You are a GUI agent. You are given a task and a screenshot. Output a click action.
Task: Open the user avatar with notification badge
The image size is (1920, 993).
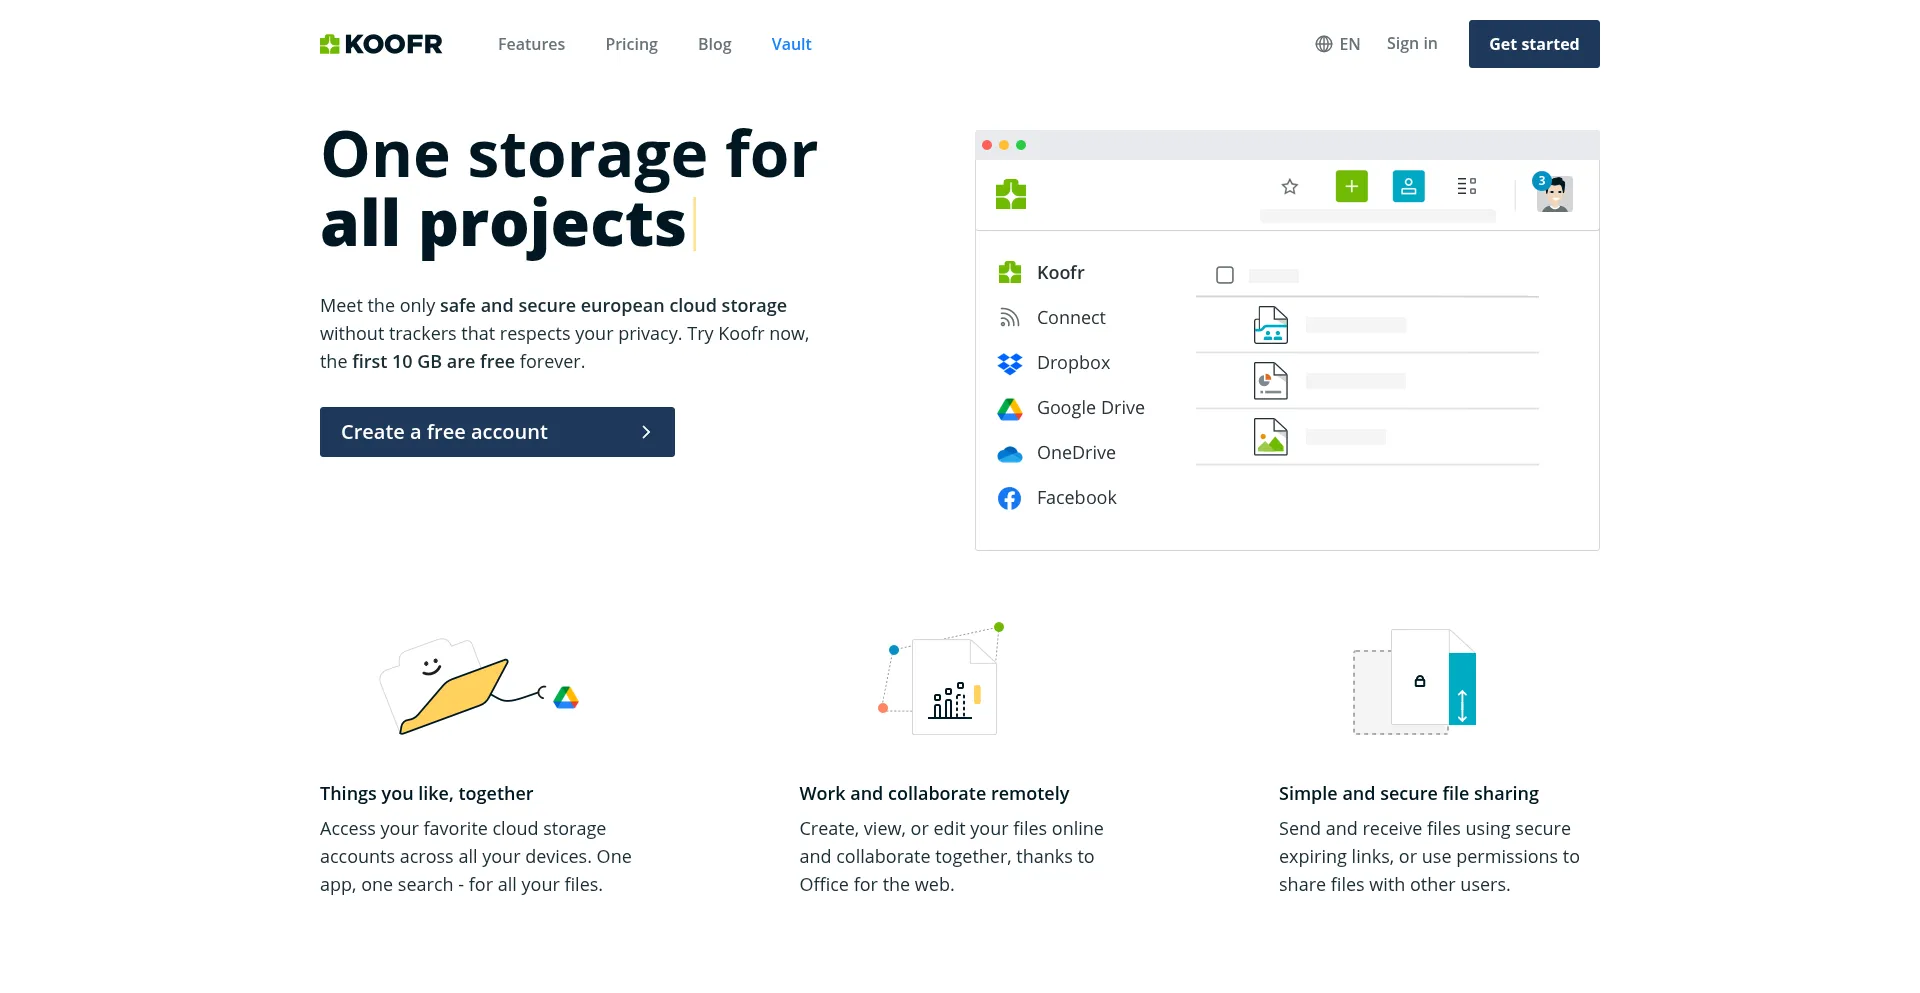[1553, 192]
